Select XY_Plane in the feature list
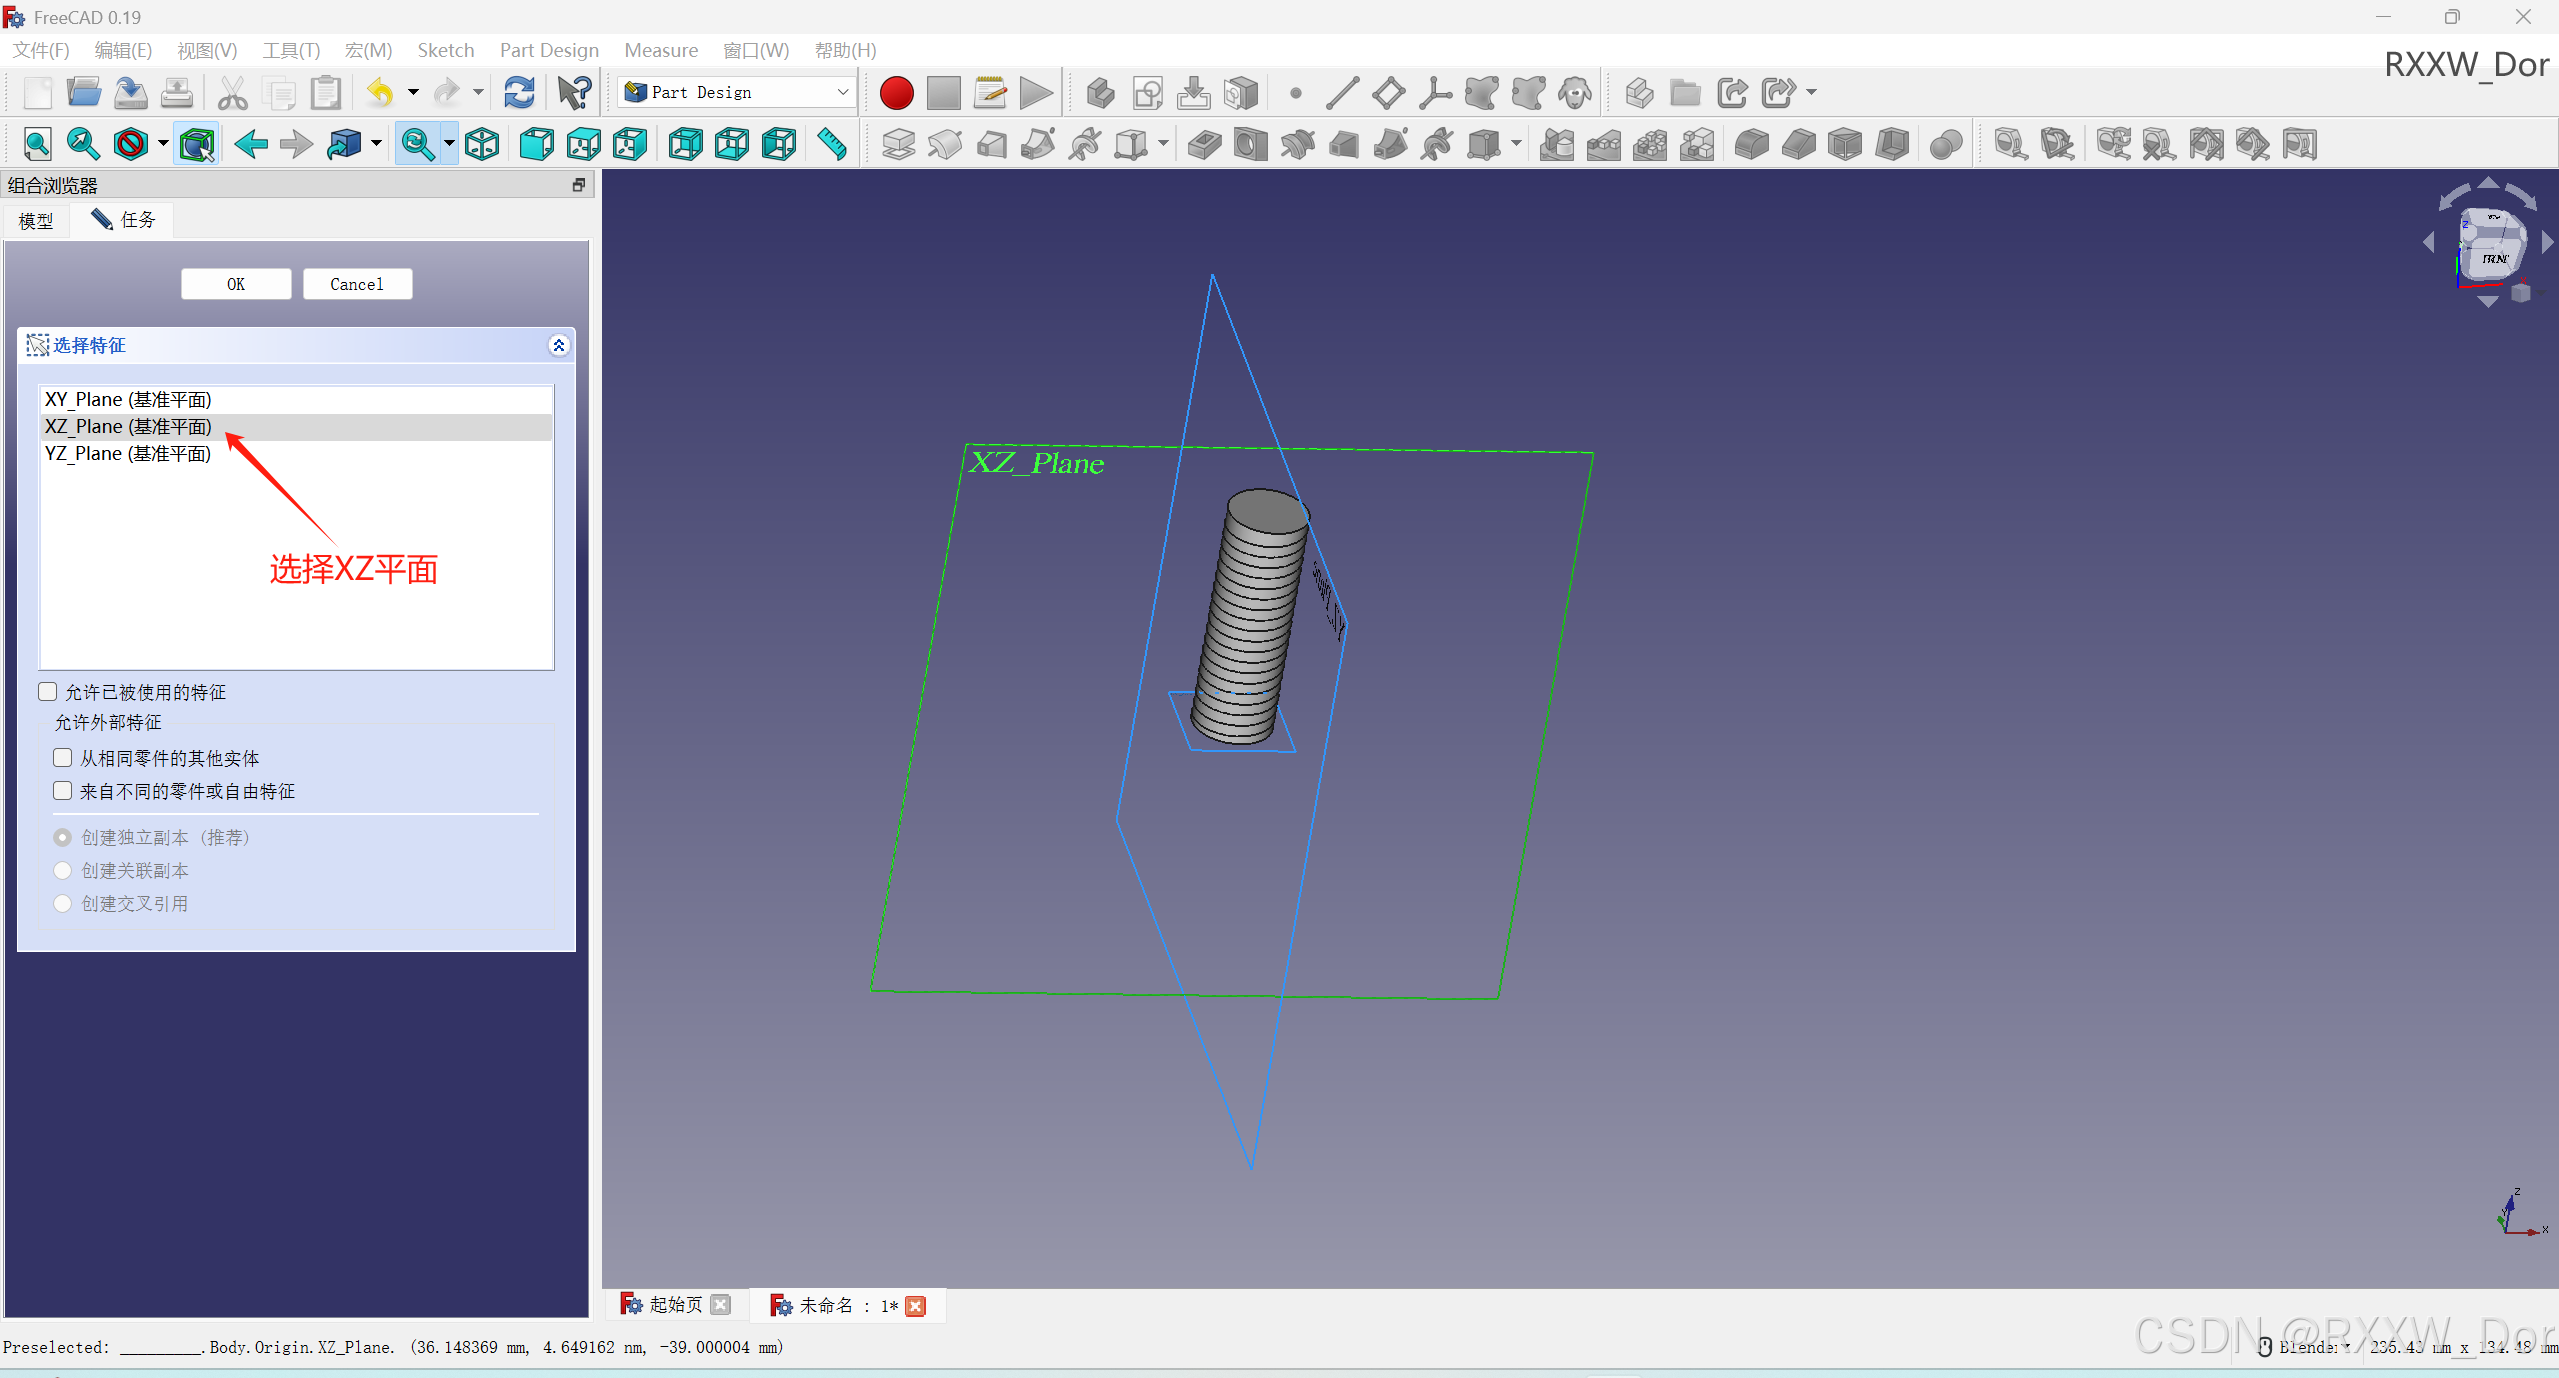 click(127, 398)
